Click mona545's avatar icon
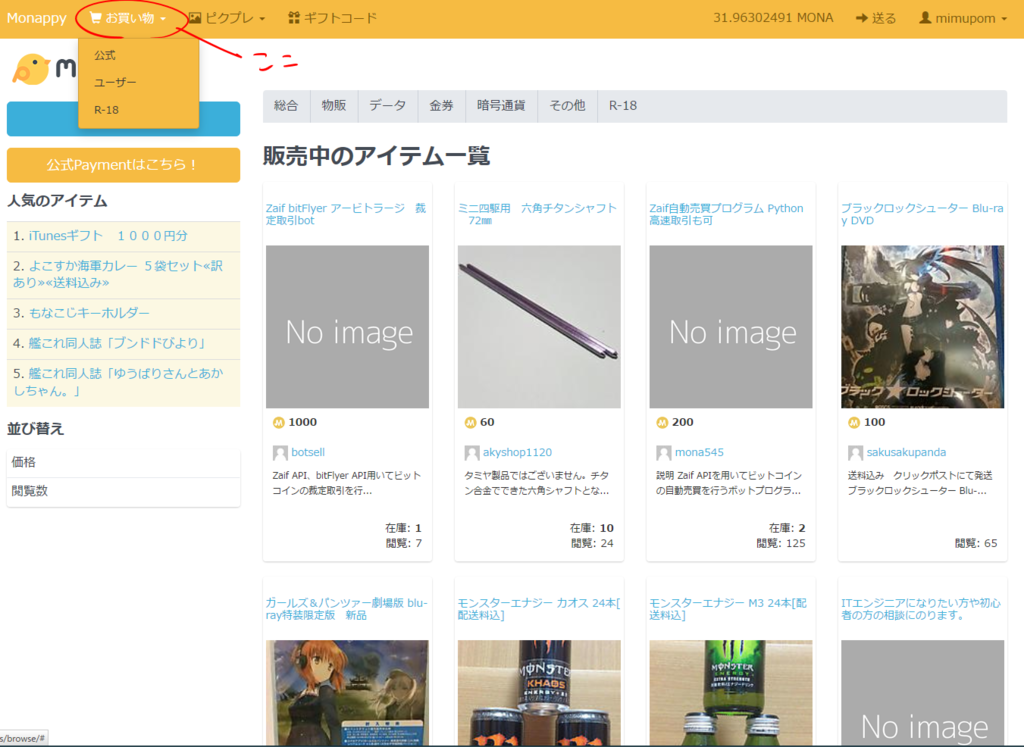Screen dimensions: 1024x747 (664, 453)
